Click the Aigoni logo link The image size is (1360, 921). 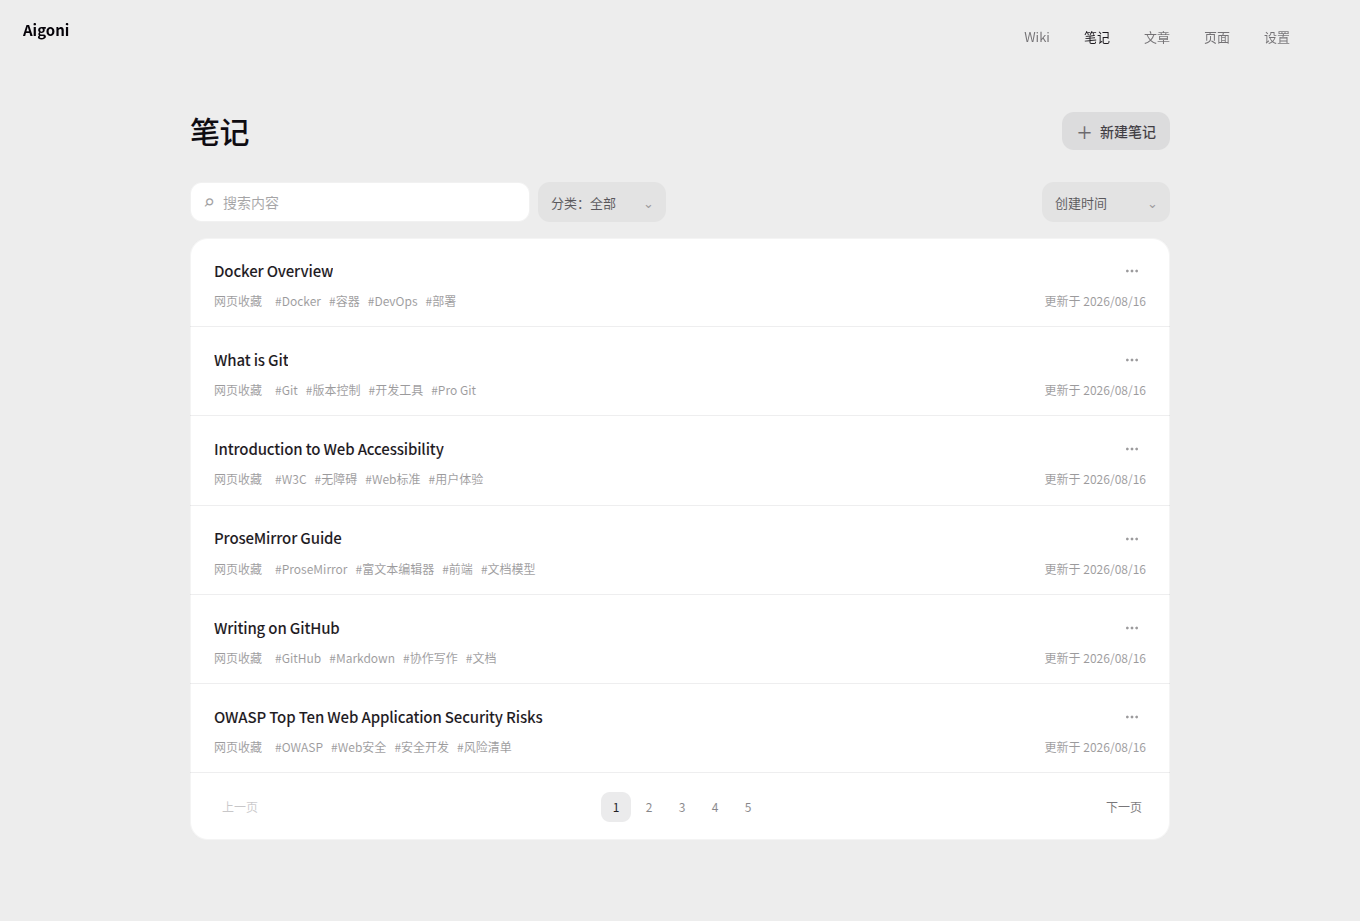pyautogui.click(x=46, y=30)
